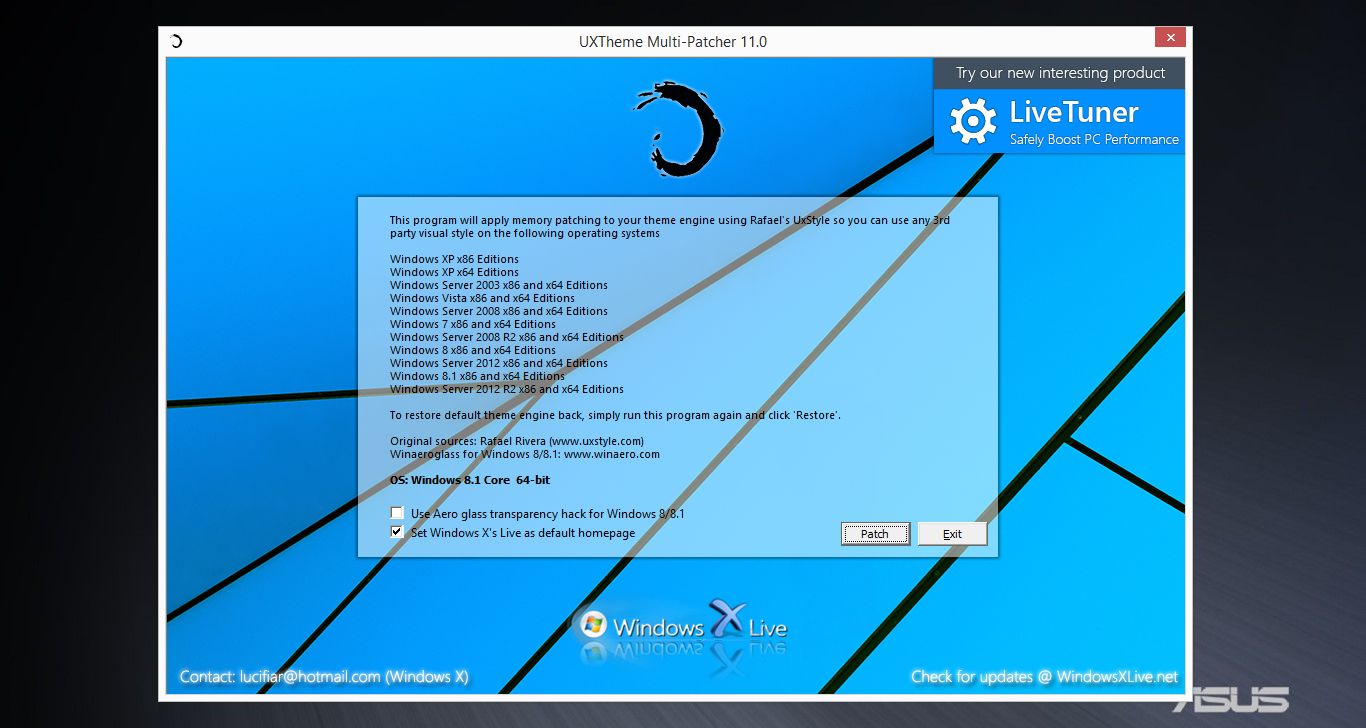The image size is (1366, 728).
Task: Click the Try our new interesting product banner
Action: tap(1058, 72)
